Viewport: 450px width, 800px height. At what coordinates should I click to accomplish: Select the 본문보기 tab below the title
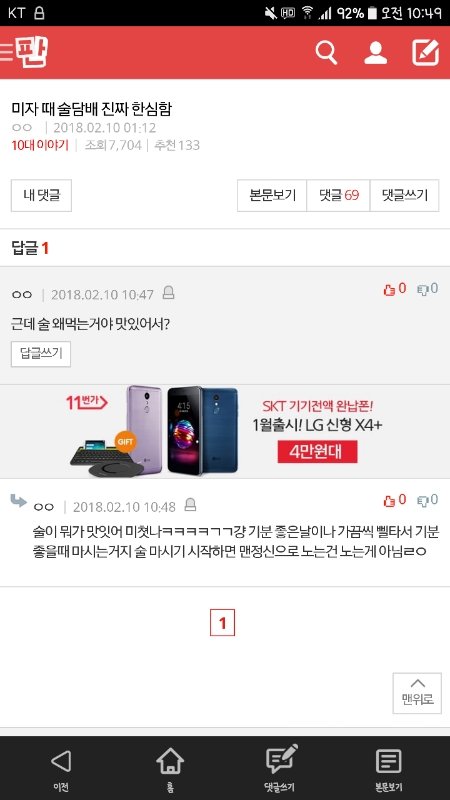[x=272, y=195]
